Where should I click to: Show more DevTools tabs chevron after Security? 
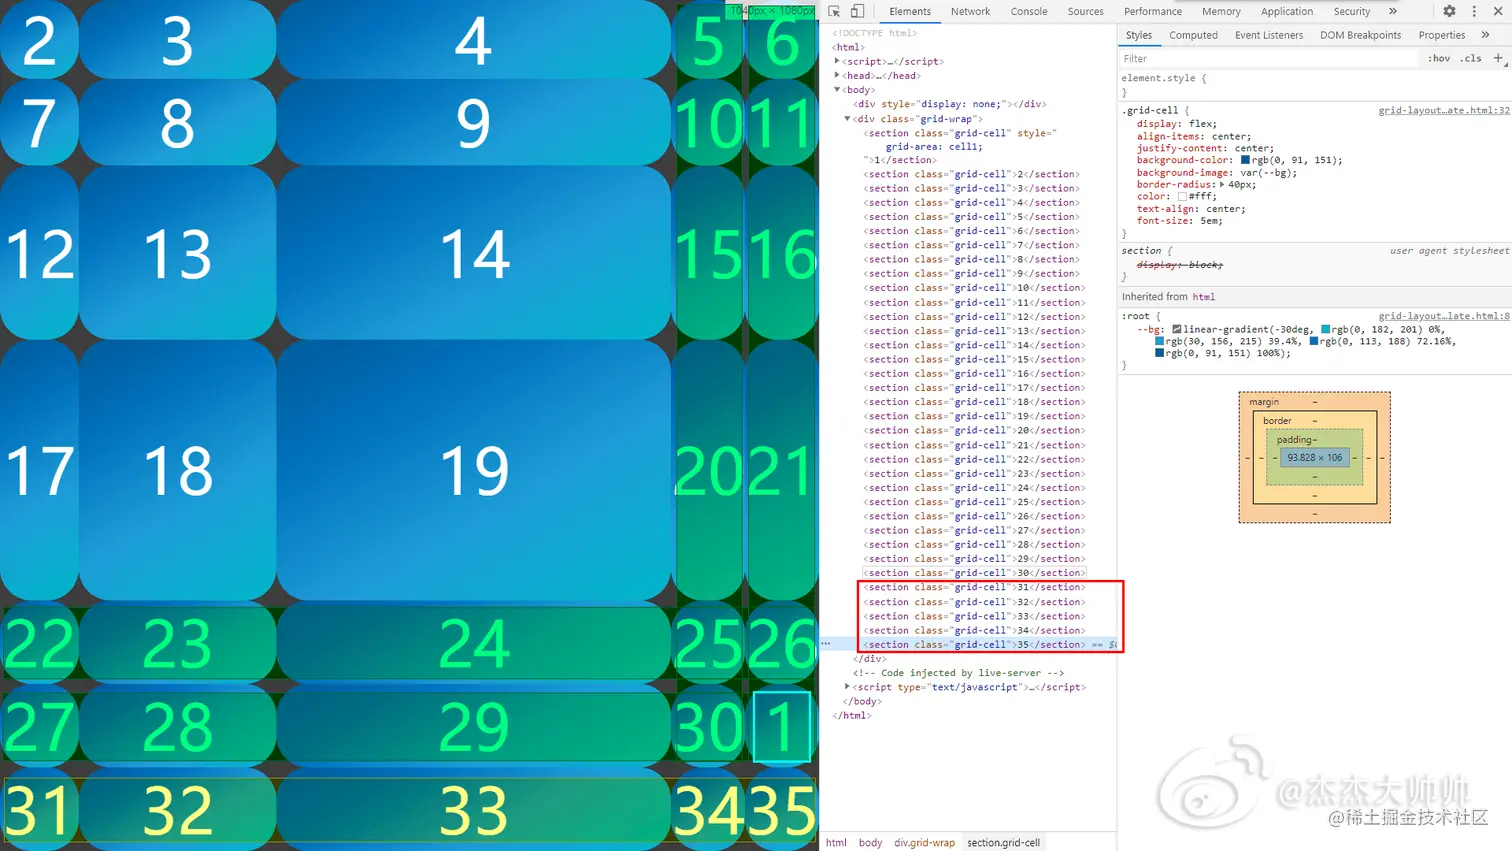[1393, 11]
